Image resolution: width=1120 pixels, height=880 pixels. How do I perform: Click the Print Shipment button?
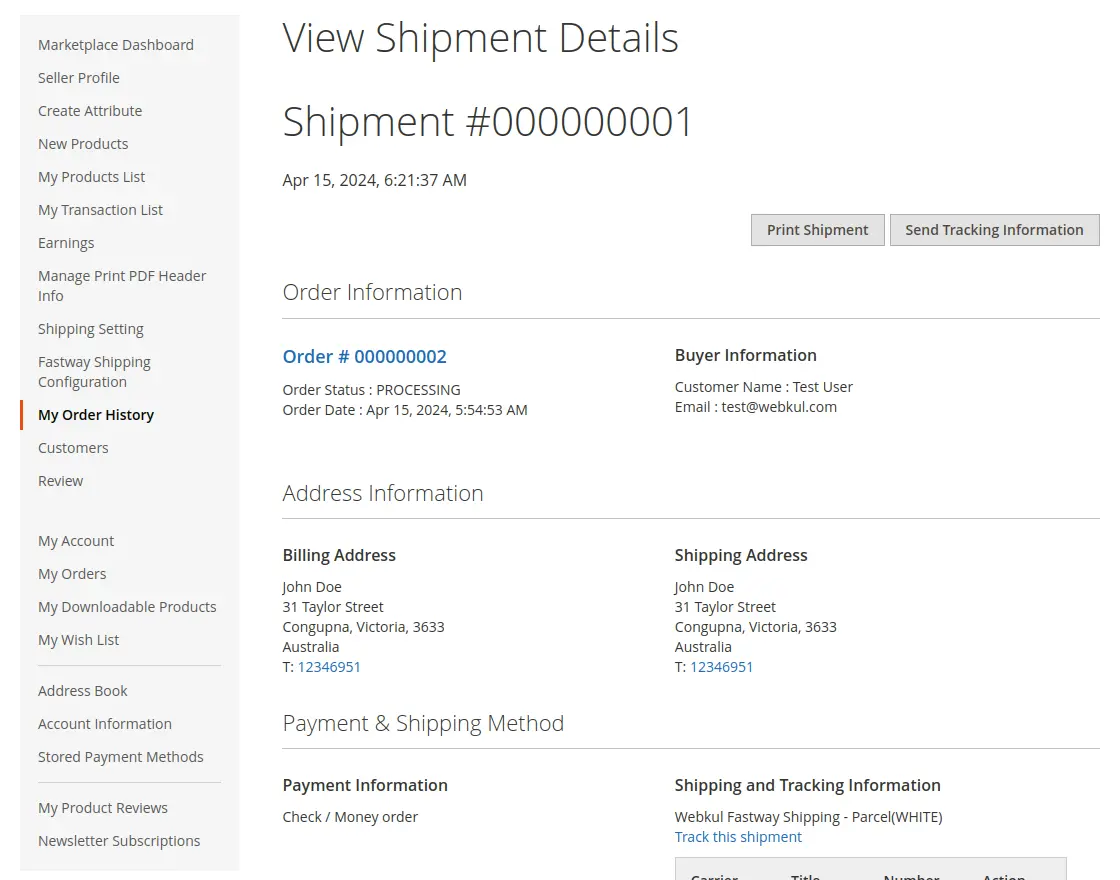(x=817, y=229)
